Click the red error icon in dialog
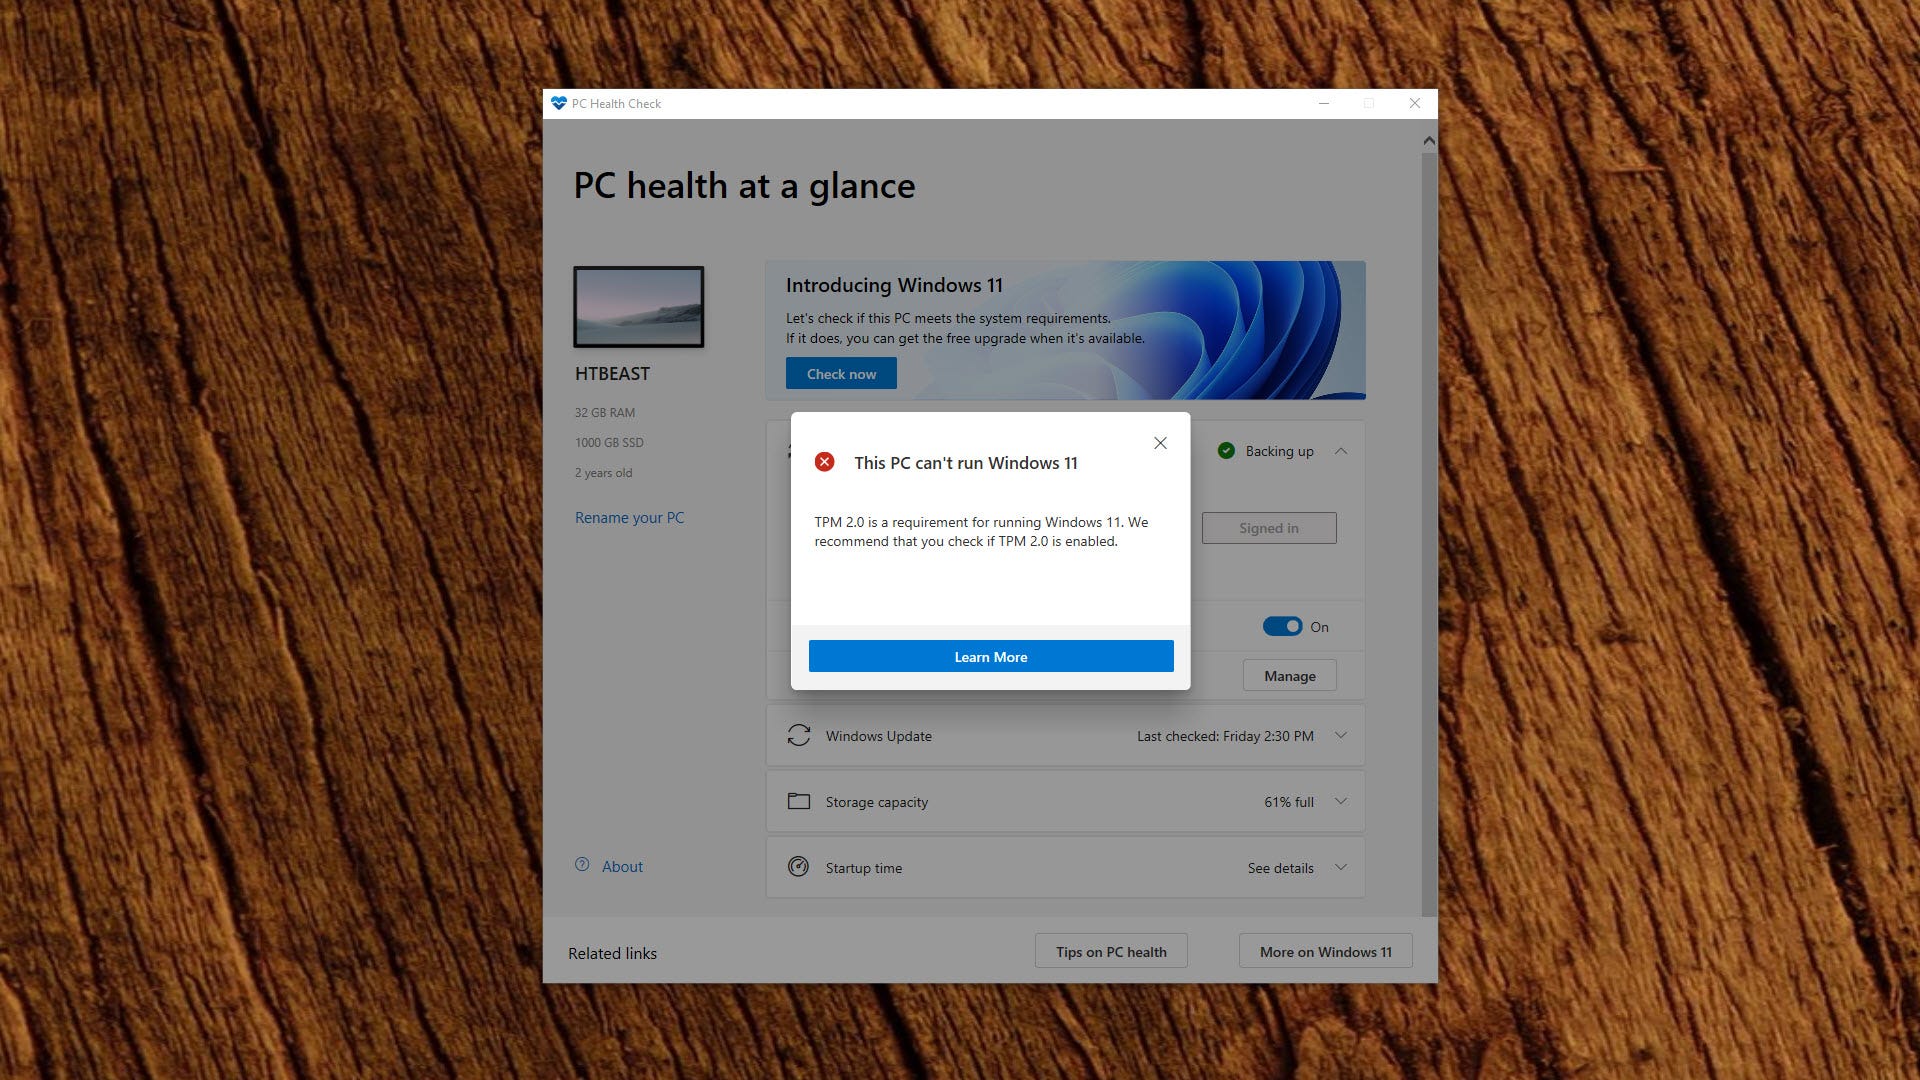 [x=824, y=460]
